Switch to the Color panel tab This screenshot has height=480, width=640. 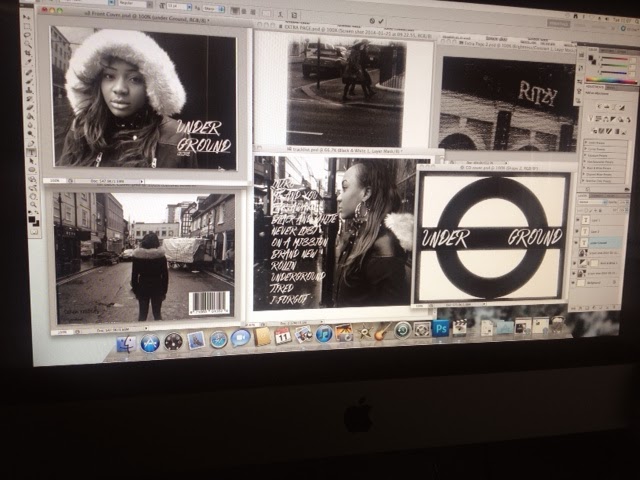594,50
